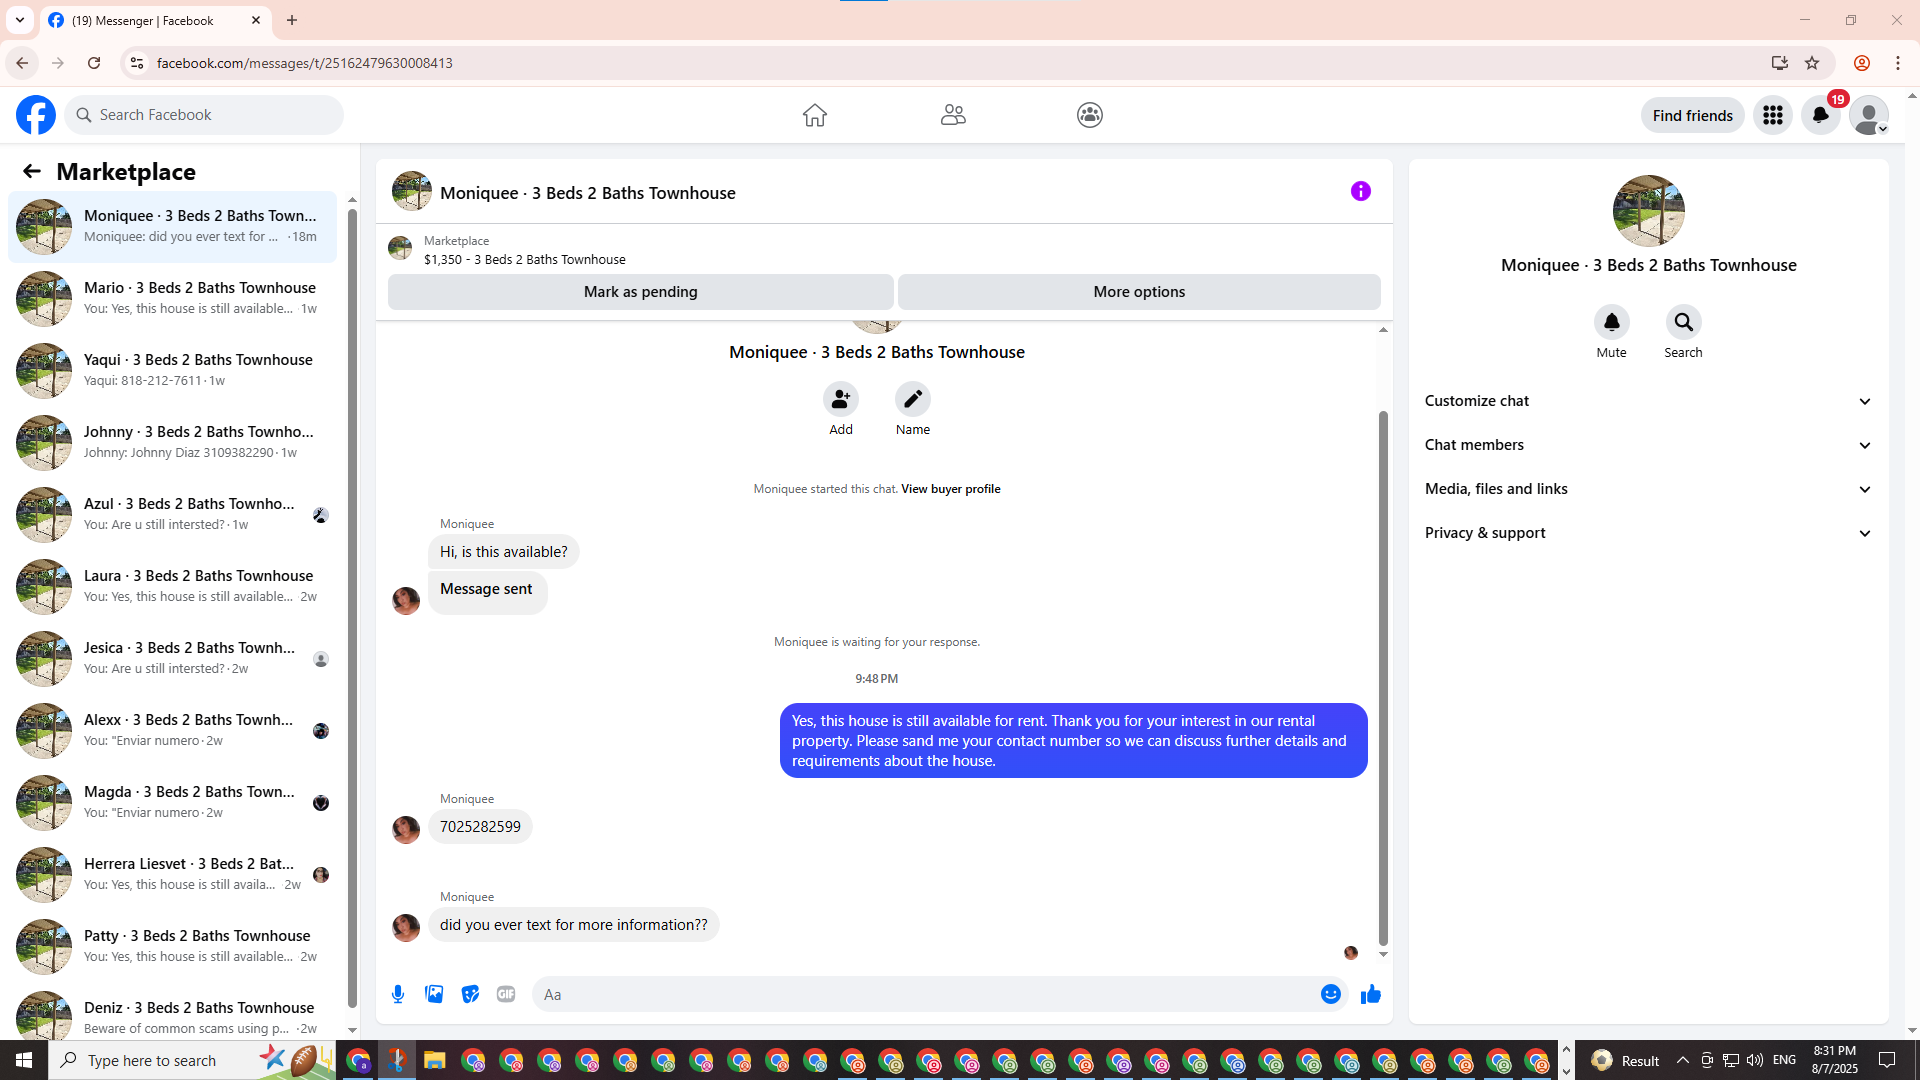1920x1080 pixels.
Task: Open Laura's townhouse conversation
Action: [173, 586]
